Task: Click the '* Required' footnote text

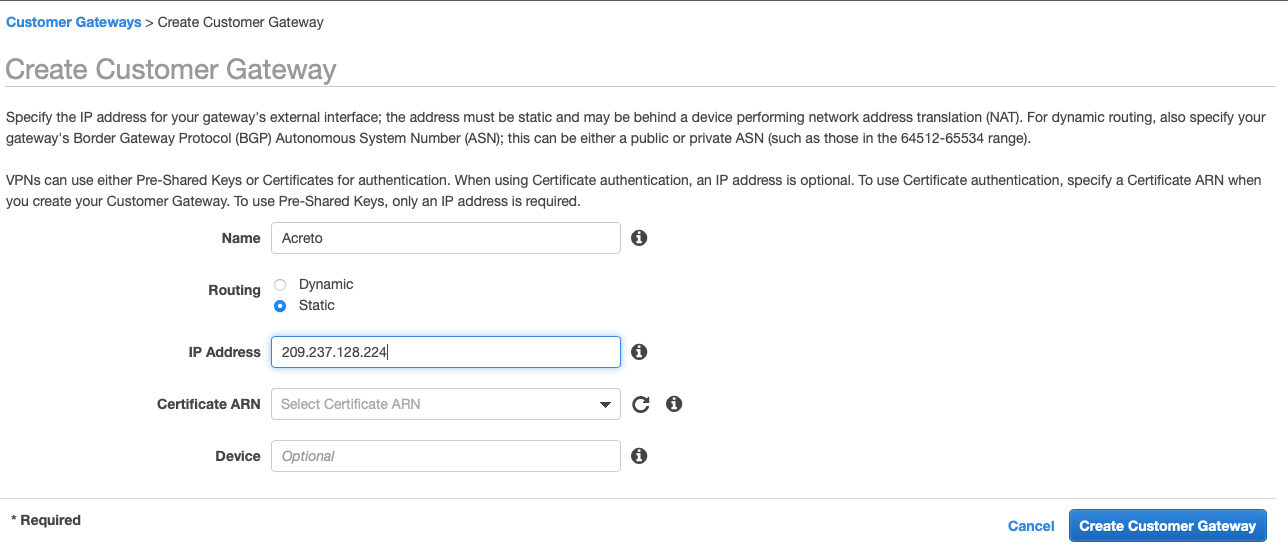Action: point(46,520)
